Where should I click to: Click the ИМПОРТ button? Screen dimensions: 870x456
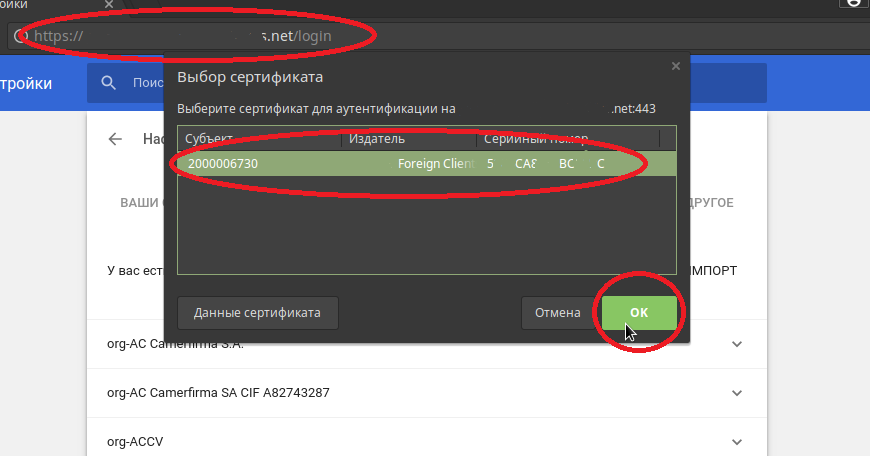tap(714, 271)
